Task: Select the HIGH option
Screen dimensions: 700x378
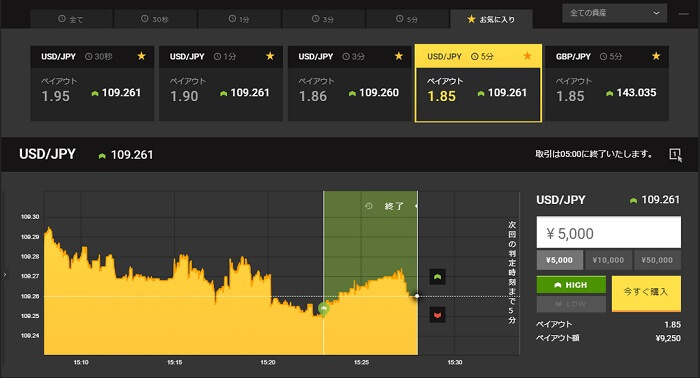Action: pos(571,285)
